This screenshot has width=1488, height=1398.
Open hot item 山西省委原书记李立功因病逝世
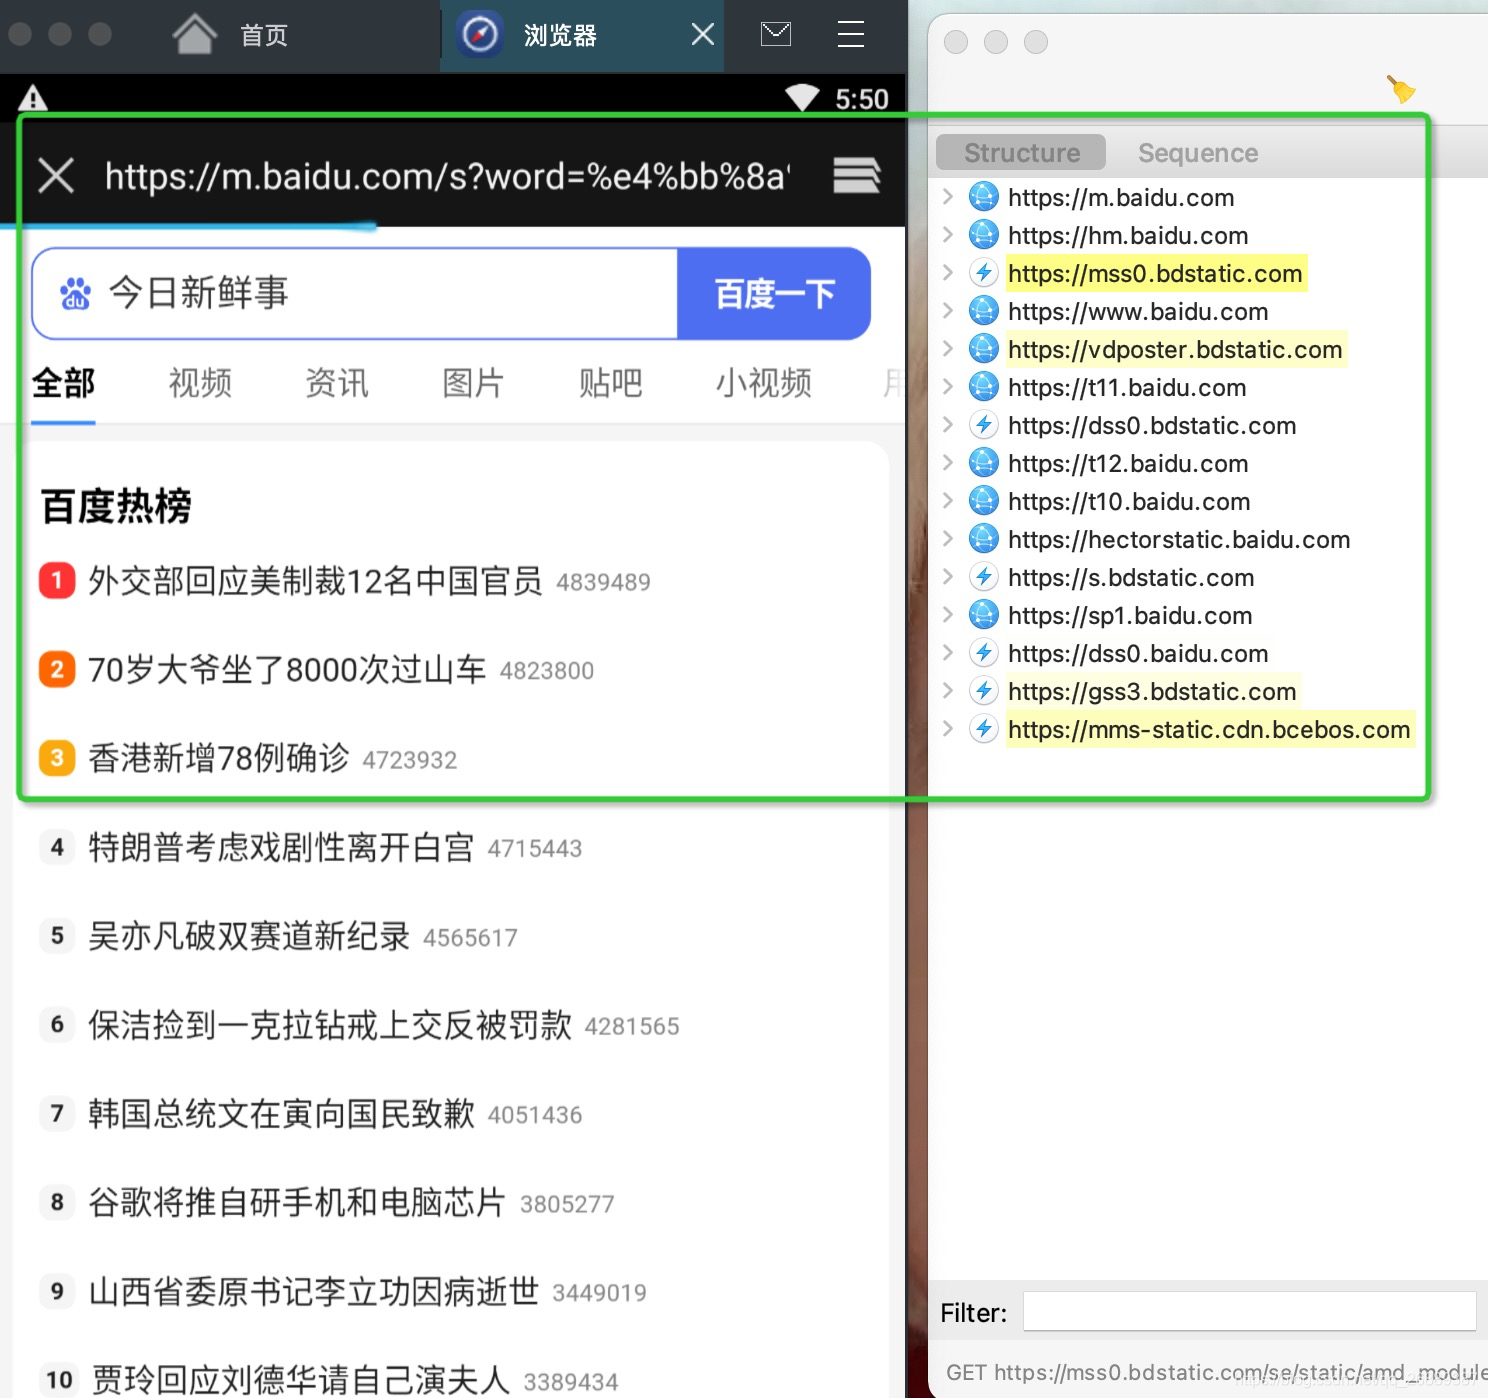click(314, 1291)
